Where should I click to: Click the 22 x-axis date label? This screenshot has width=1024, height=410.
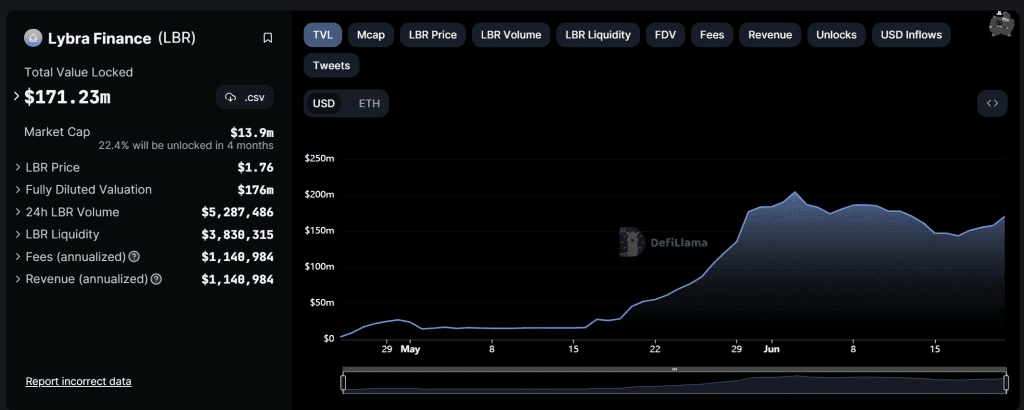coord(655,349)
